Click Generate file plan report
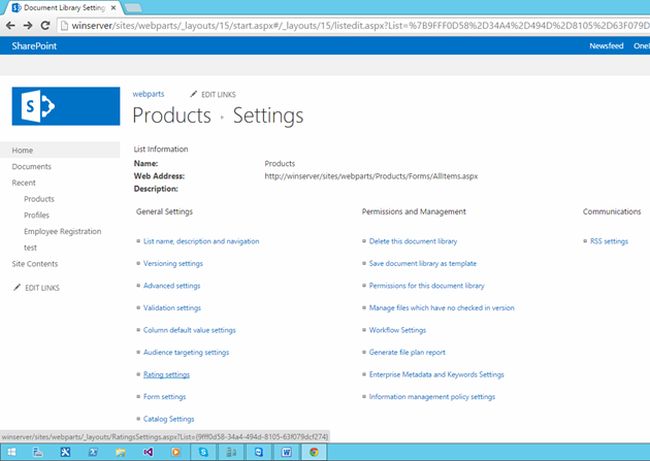The height and width of the screenshot is (461, 650). [x=407, y=352]
